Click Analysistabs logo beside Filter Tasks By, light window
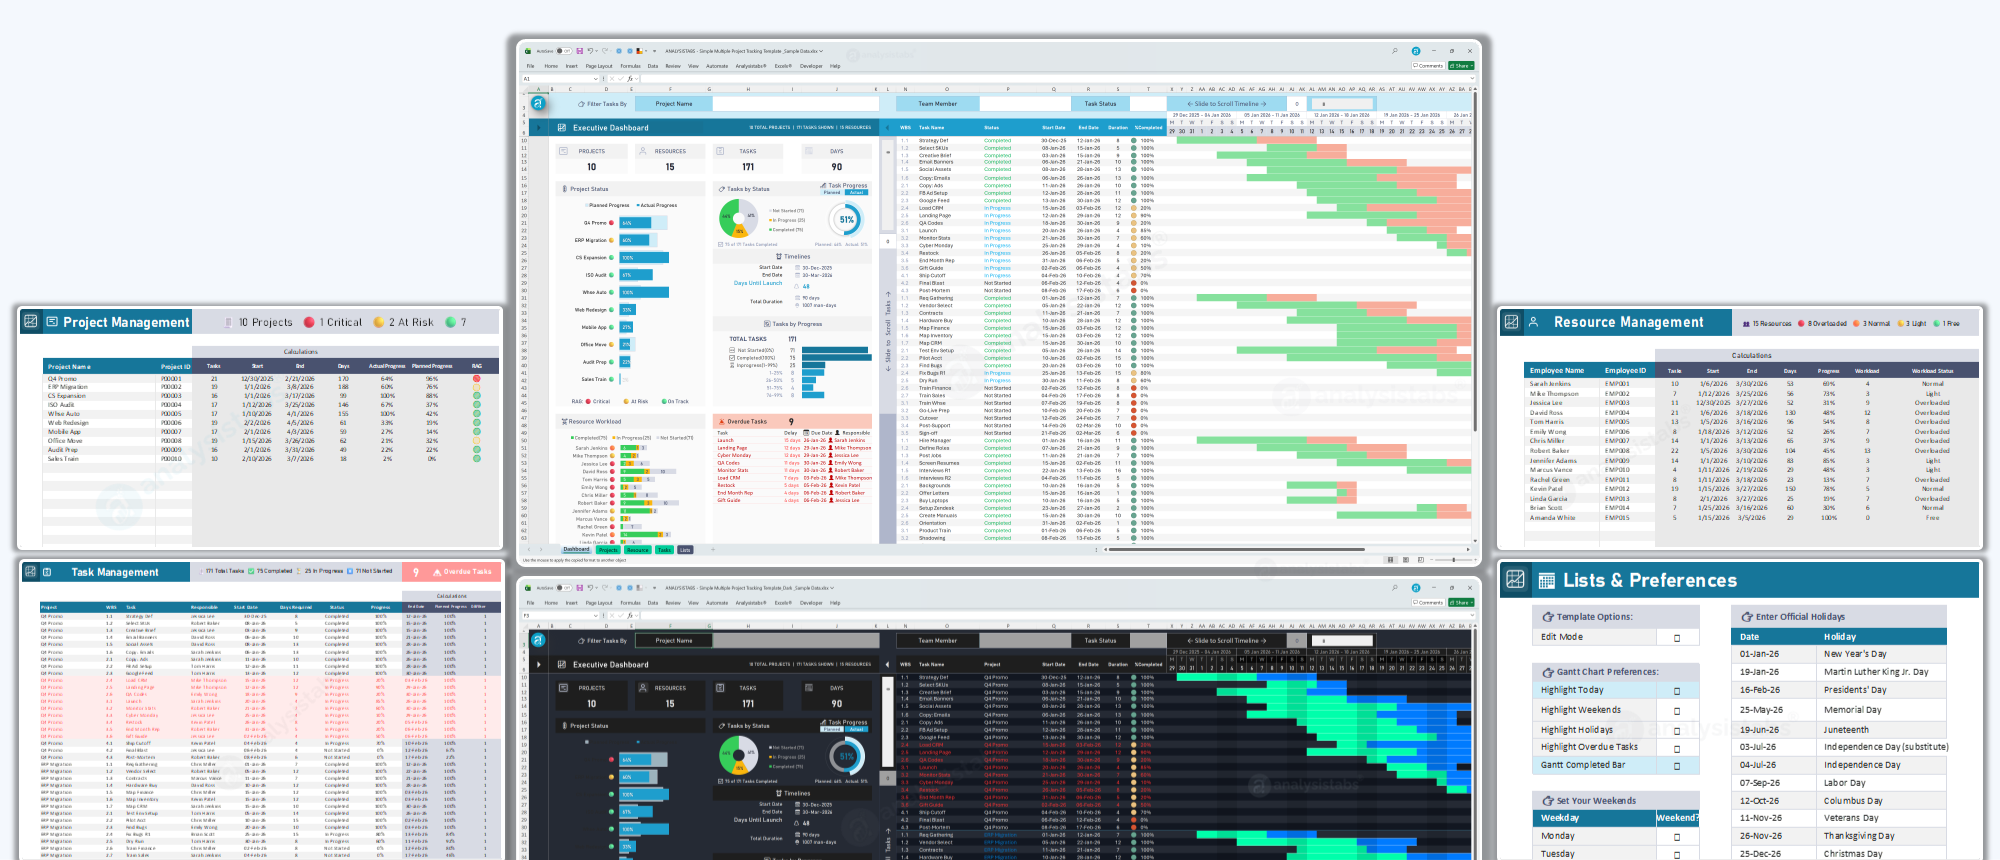Viewport: 2000px width, 860px height. coord(538,103)
